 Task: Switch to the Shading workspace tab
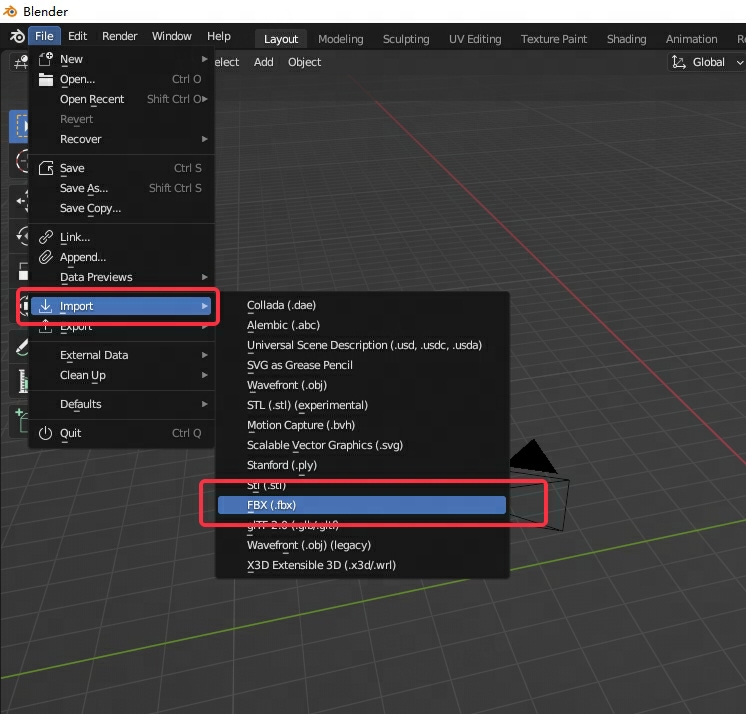coord(626,39)
